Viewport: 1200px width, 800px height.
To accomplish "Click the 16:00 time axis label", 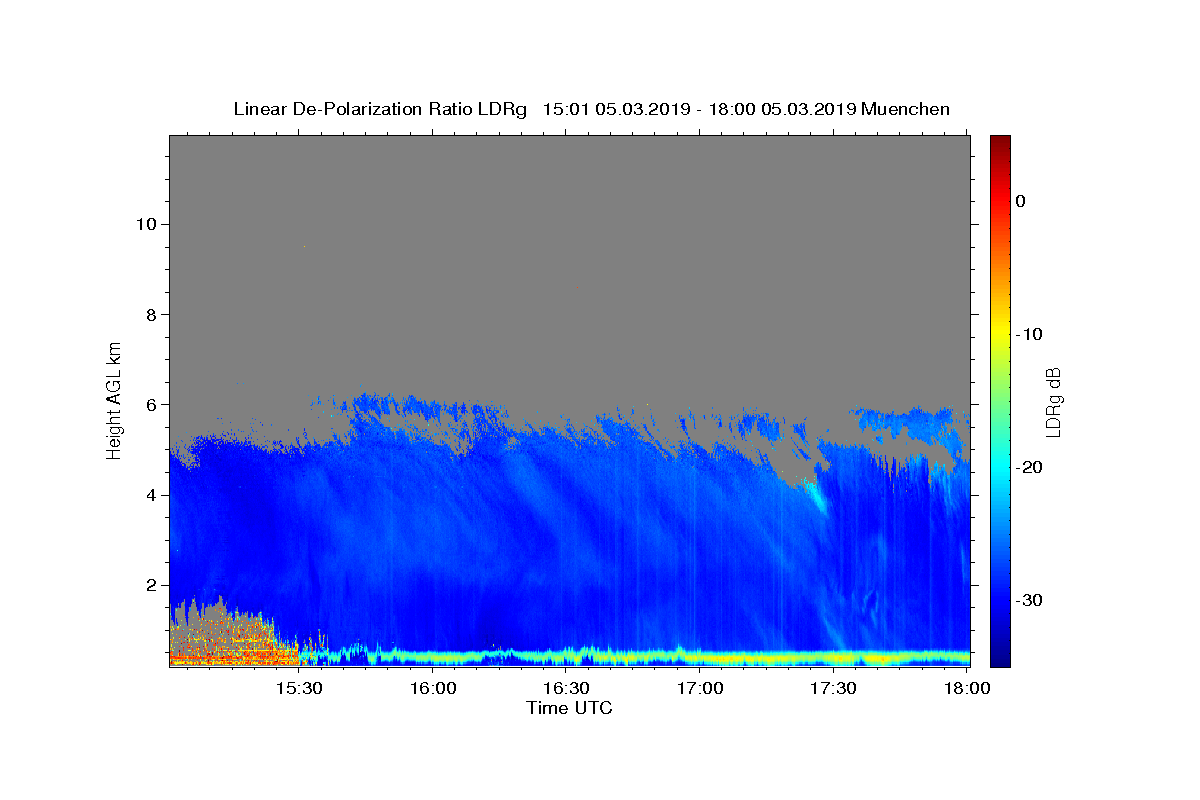I will click(x=432, y=688).
